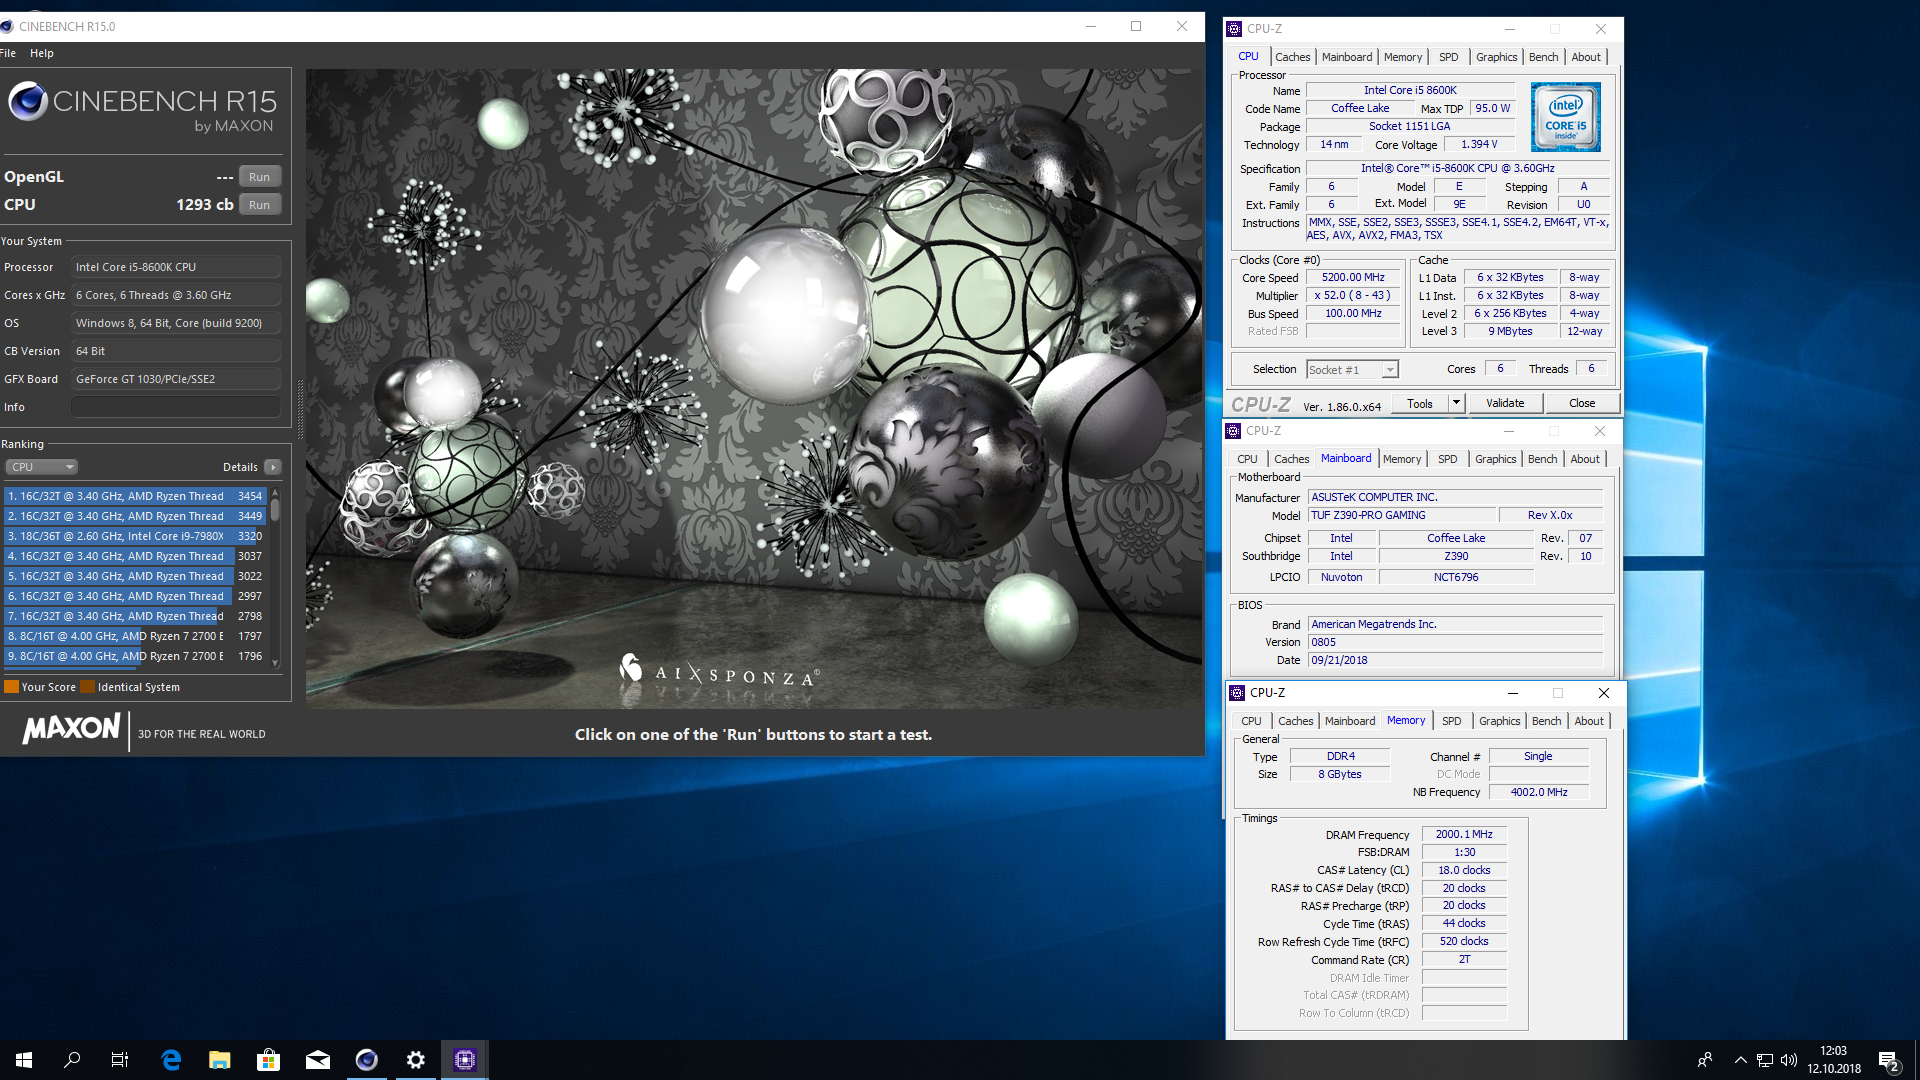Image resolution: width=1920 pixels, height=1080 pixels.
Task: Open People icon in system tray
Action: (x=1705, y=1060)
